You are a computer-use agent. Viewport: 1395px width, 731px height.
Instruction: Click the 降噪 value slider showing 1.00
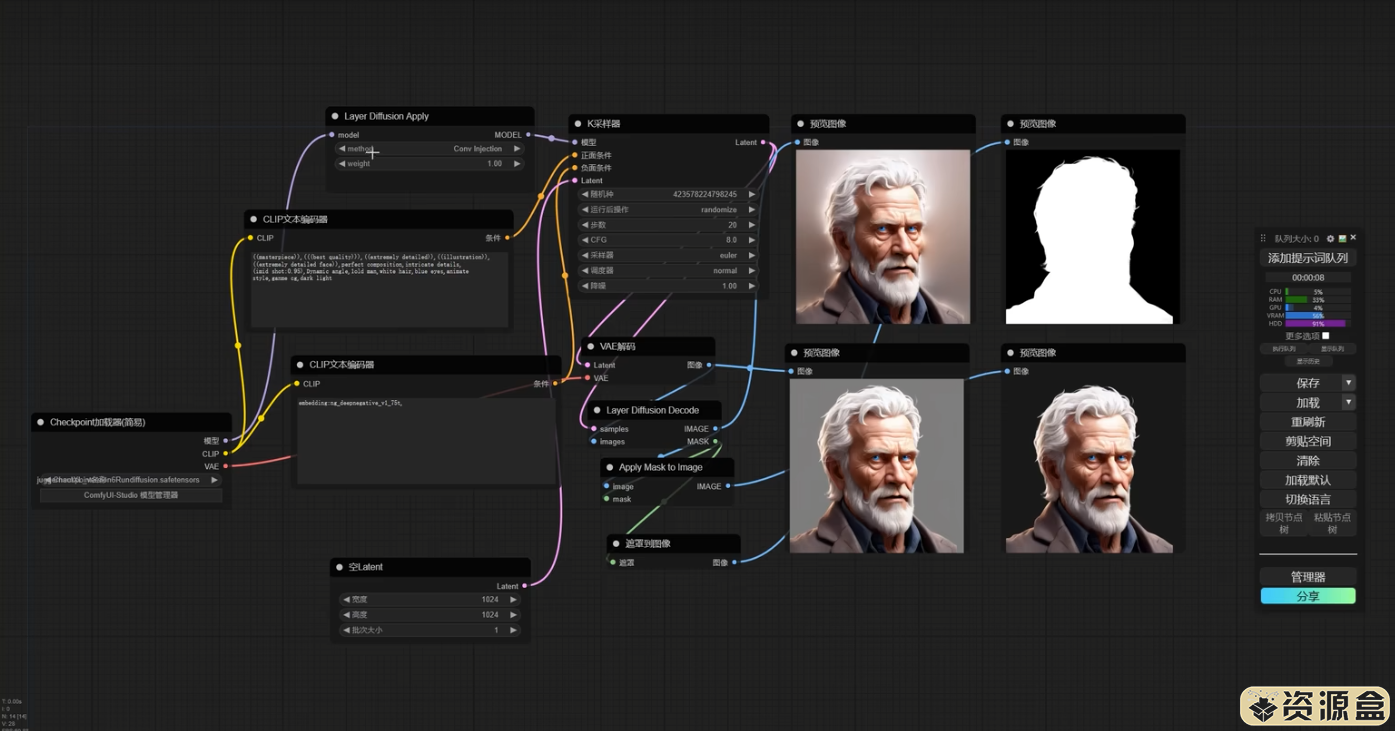click(668, 286)
